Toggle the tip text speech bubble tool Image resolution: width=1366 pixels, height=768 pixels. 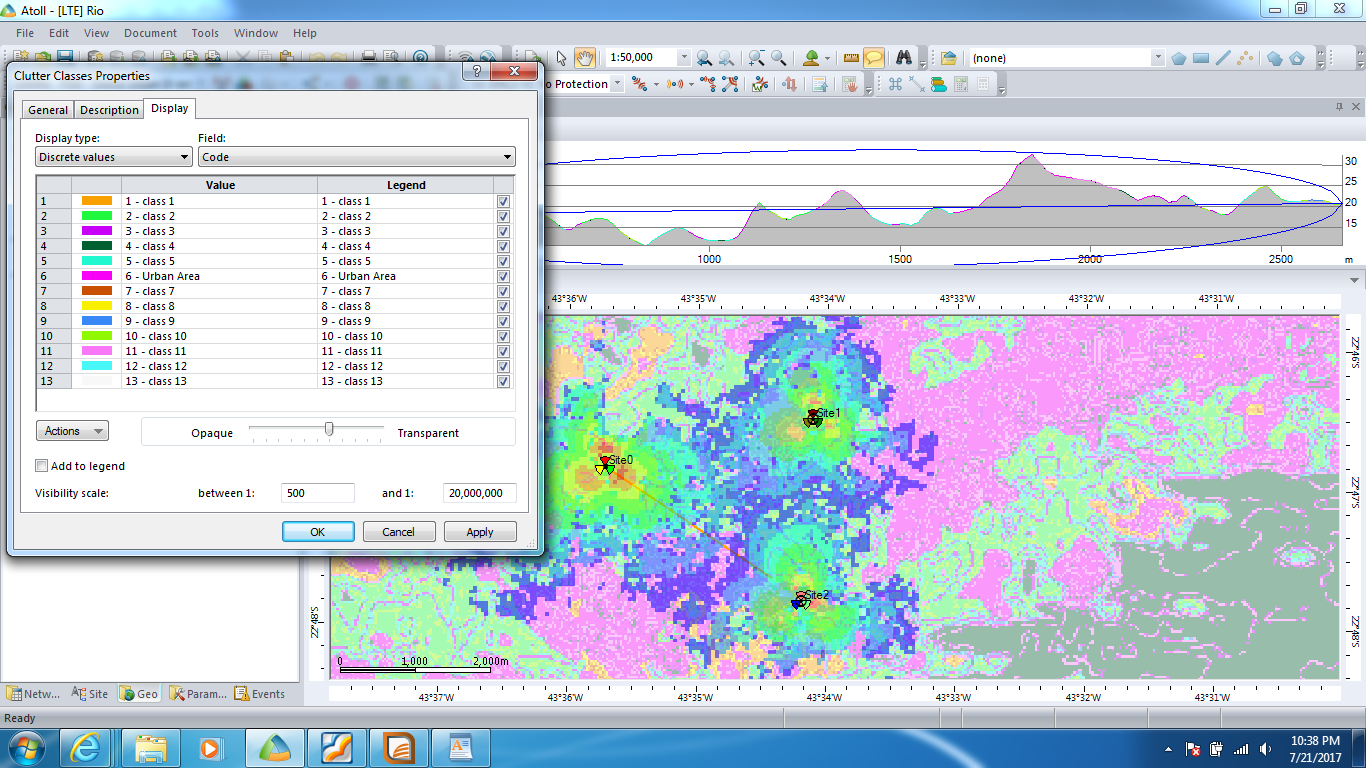click(874, 58)
